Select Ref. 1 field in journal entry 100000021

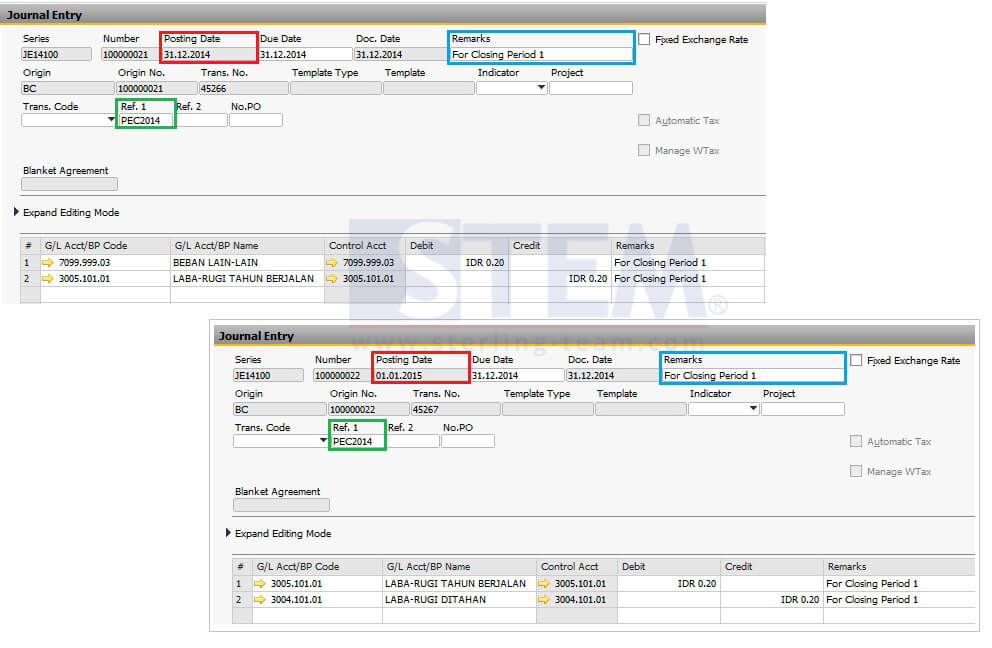[146, 120]
